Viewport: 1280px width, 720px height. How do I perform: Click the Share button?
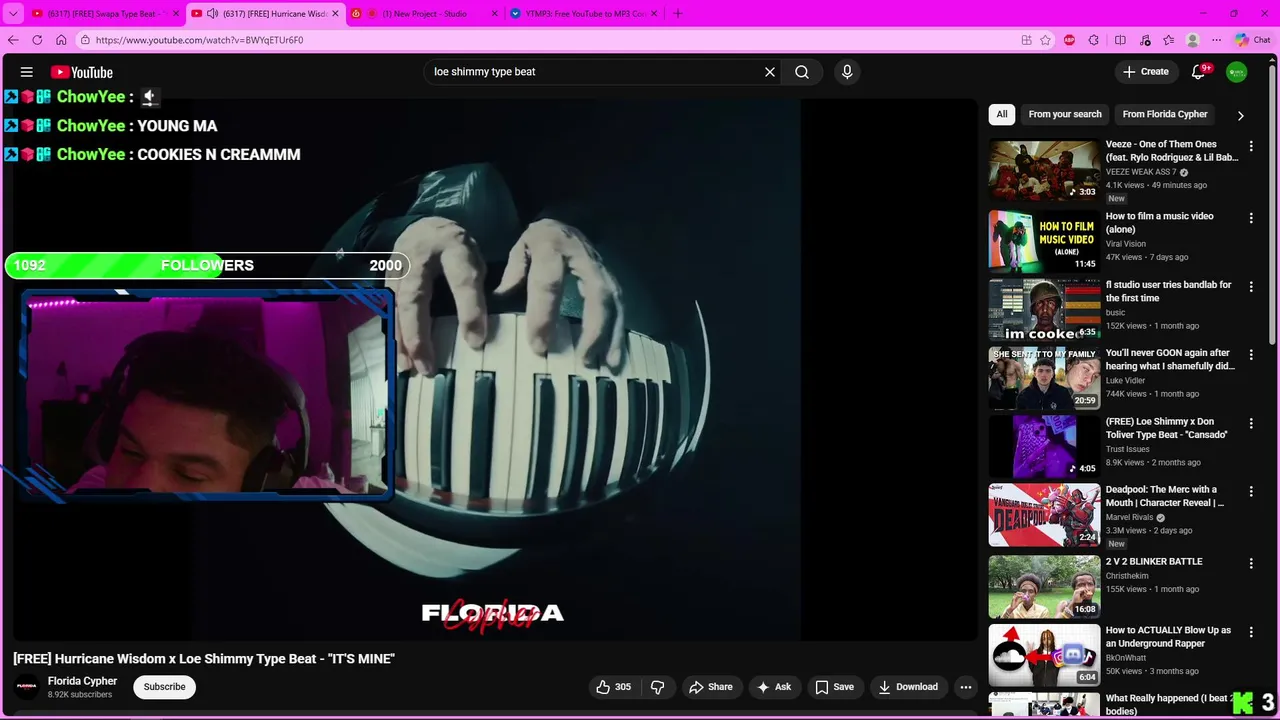coord(711,687)
